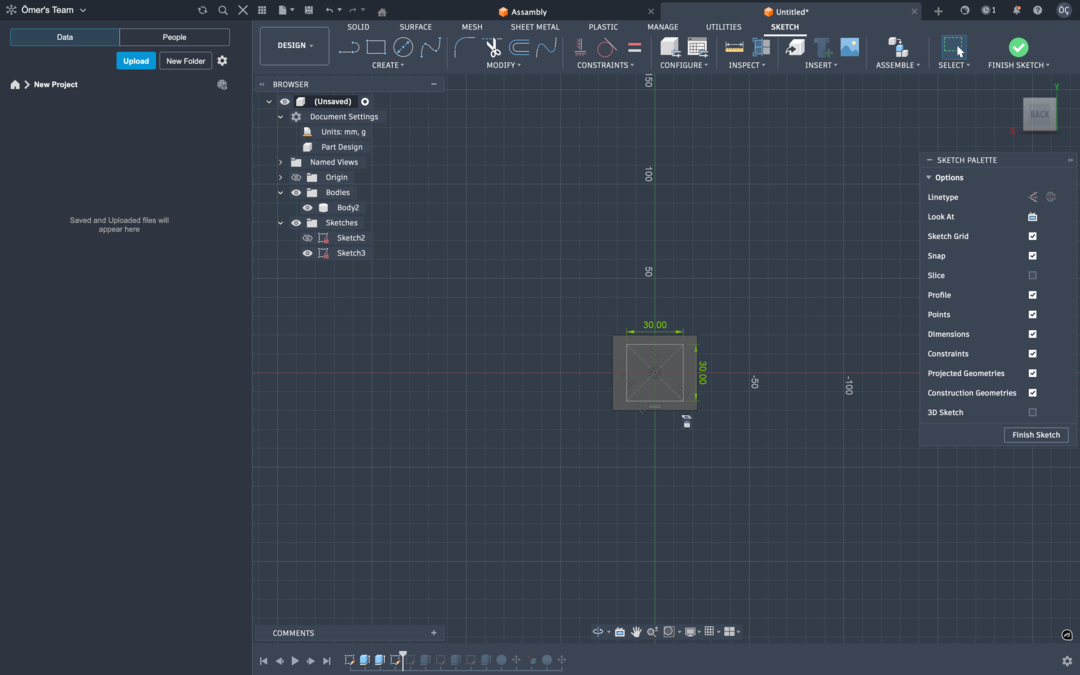Select the Pan hand tool
Viewport: 1080px width, 675px height.
(636, 632)
